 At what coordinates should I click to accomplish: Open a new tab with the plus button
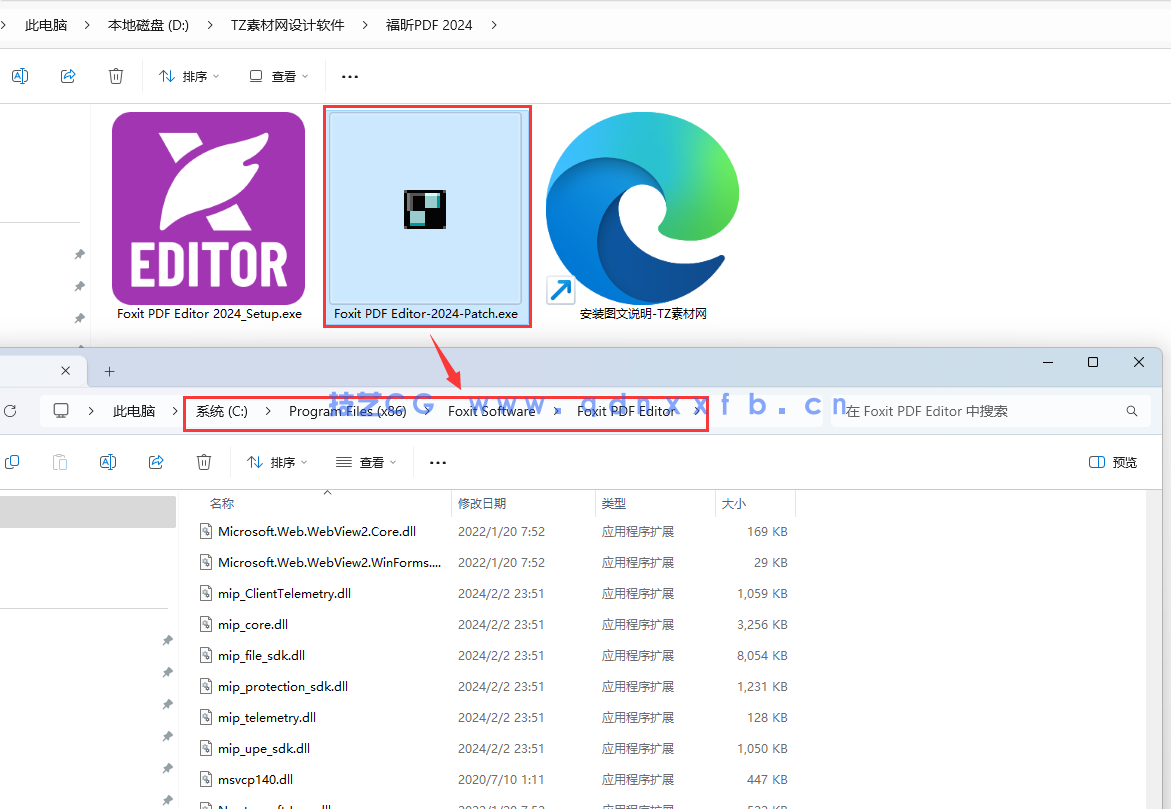[109, 370]
